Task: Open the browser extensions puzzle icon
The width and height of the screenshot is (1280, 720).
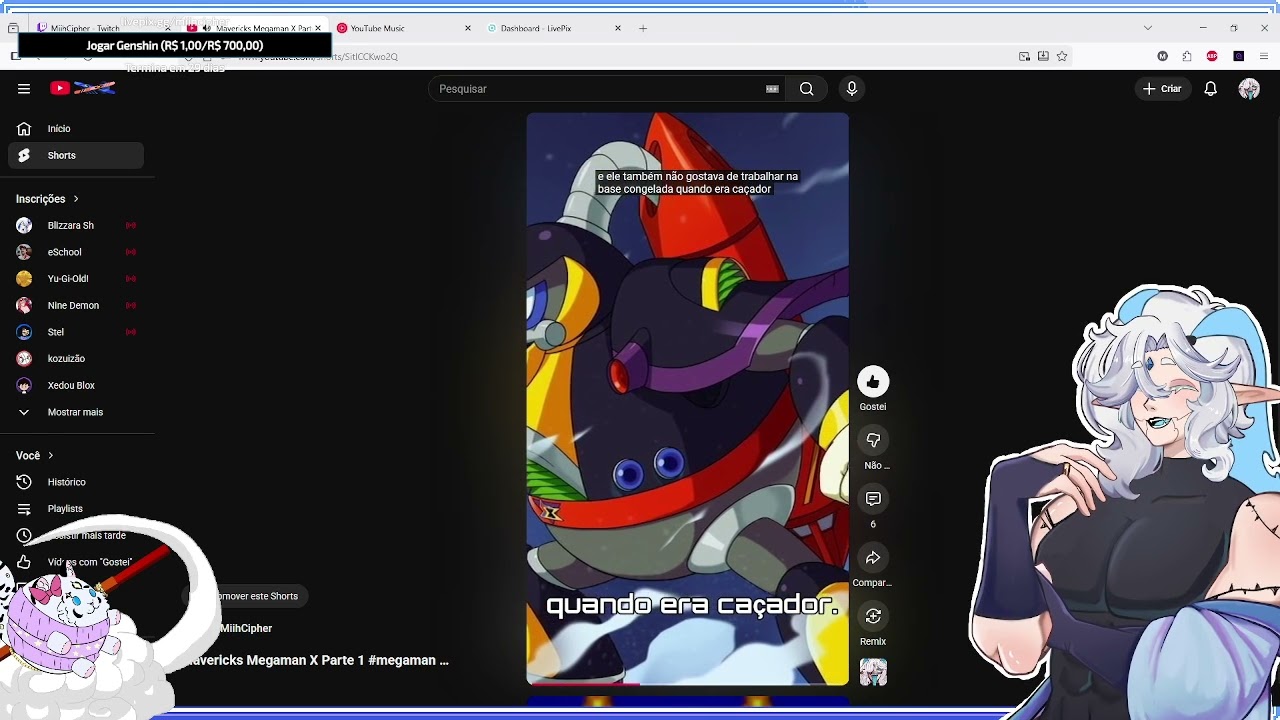Action: pos(1187,56)
